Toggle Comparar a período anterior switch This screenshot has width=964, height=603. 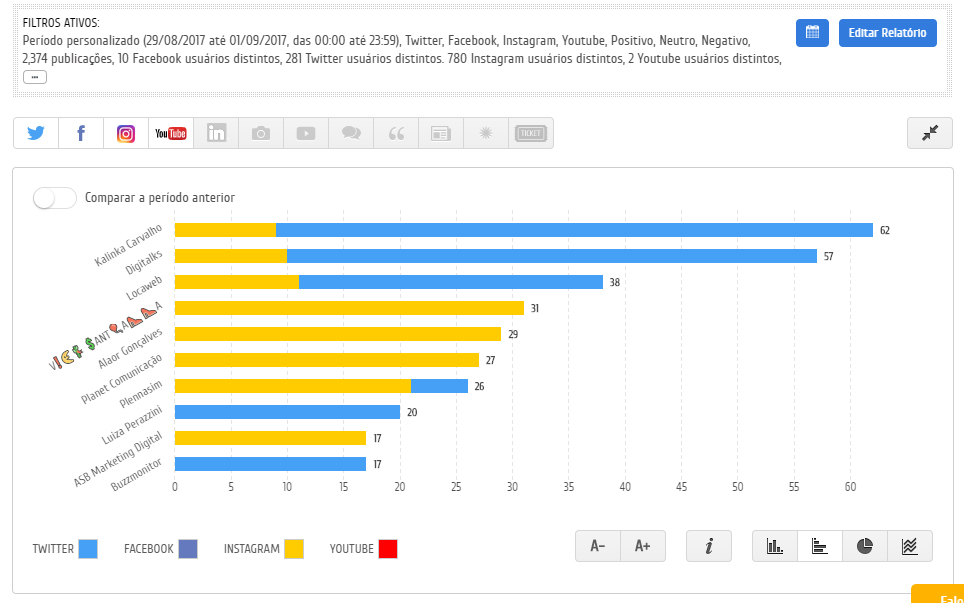click(x=55, y=198)
